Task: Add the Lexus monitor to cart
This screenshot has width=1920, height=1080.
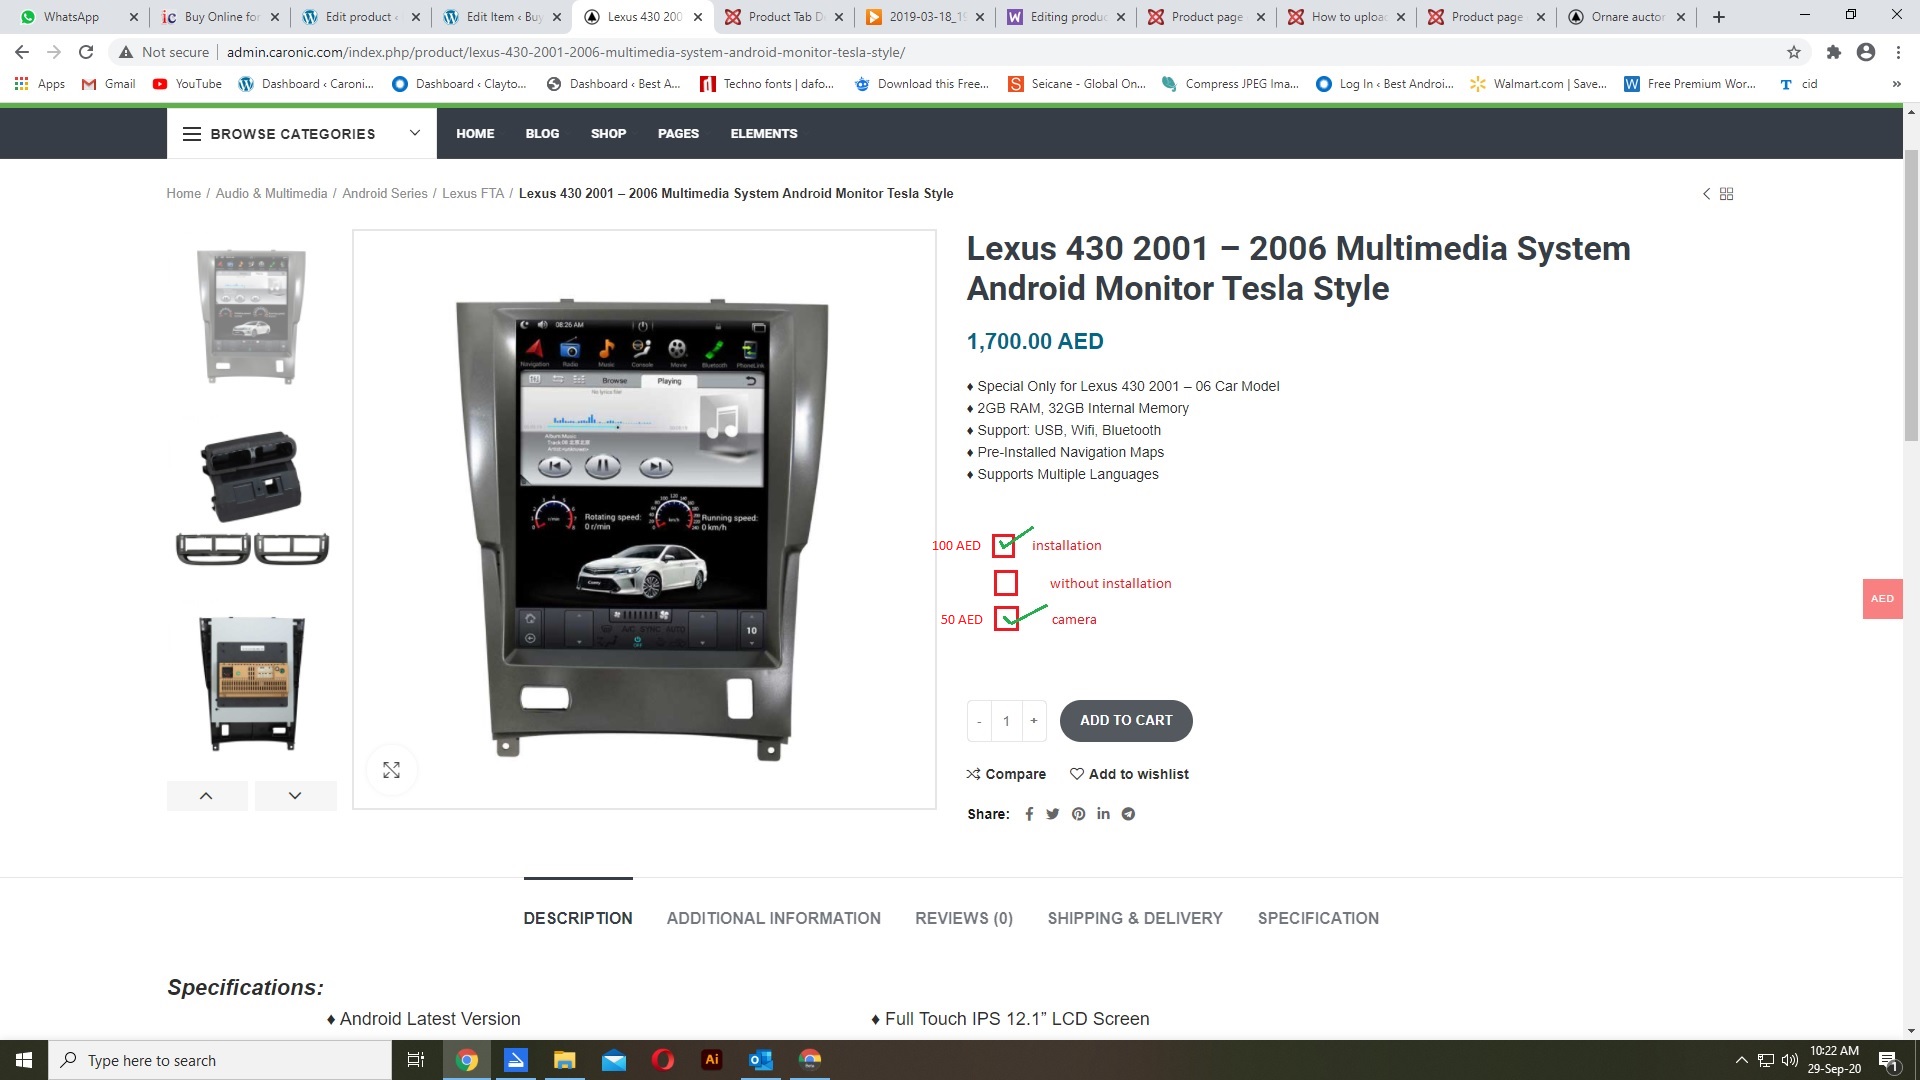Action: (1126, 721)
